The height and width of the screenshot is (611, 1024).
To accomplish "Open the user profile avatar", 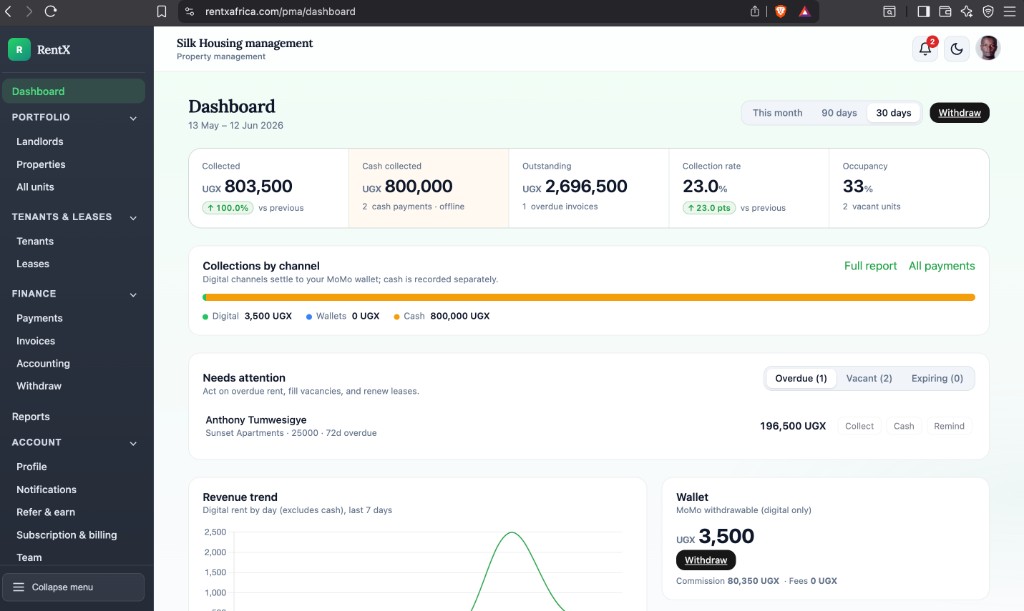I will click(987, 48).
